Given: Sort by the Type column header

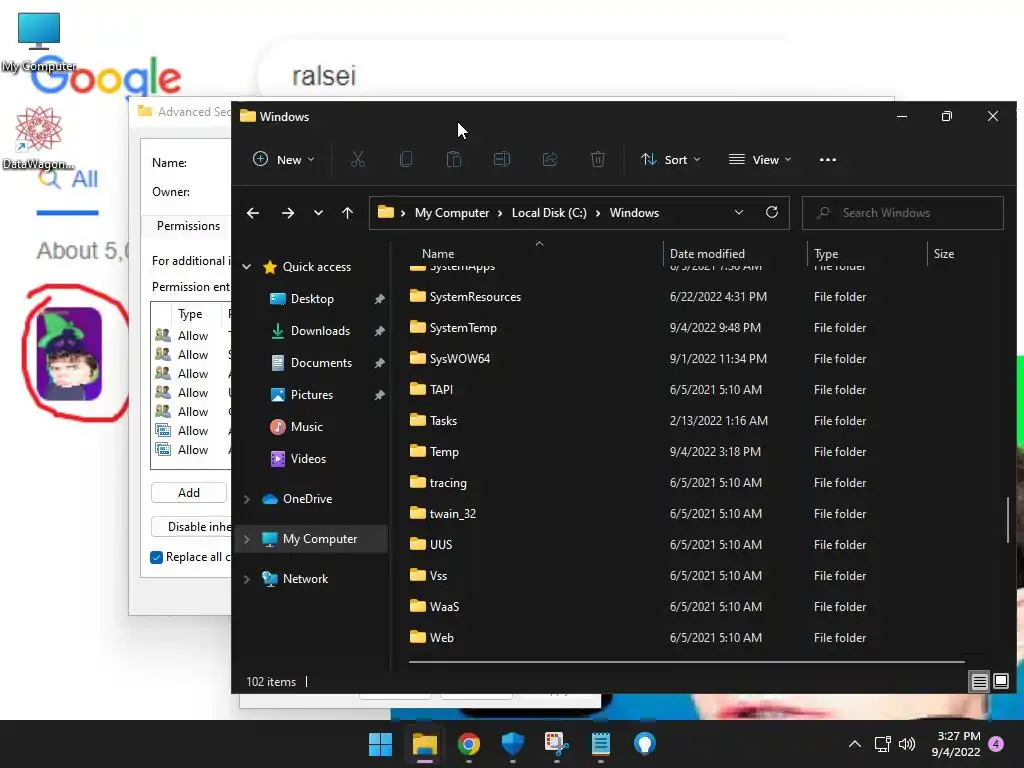Looking at the screenshot, I should pos(867,253).
